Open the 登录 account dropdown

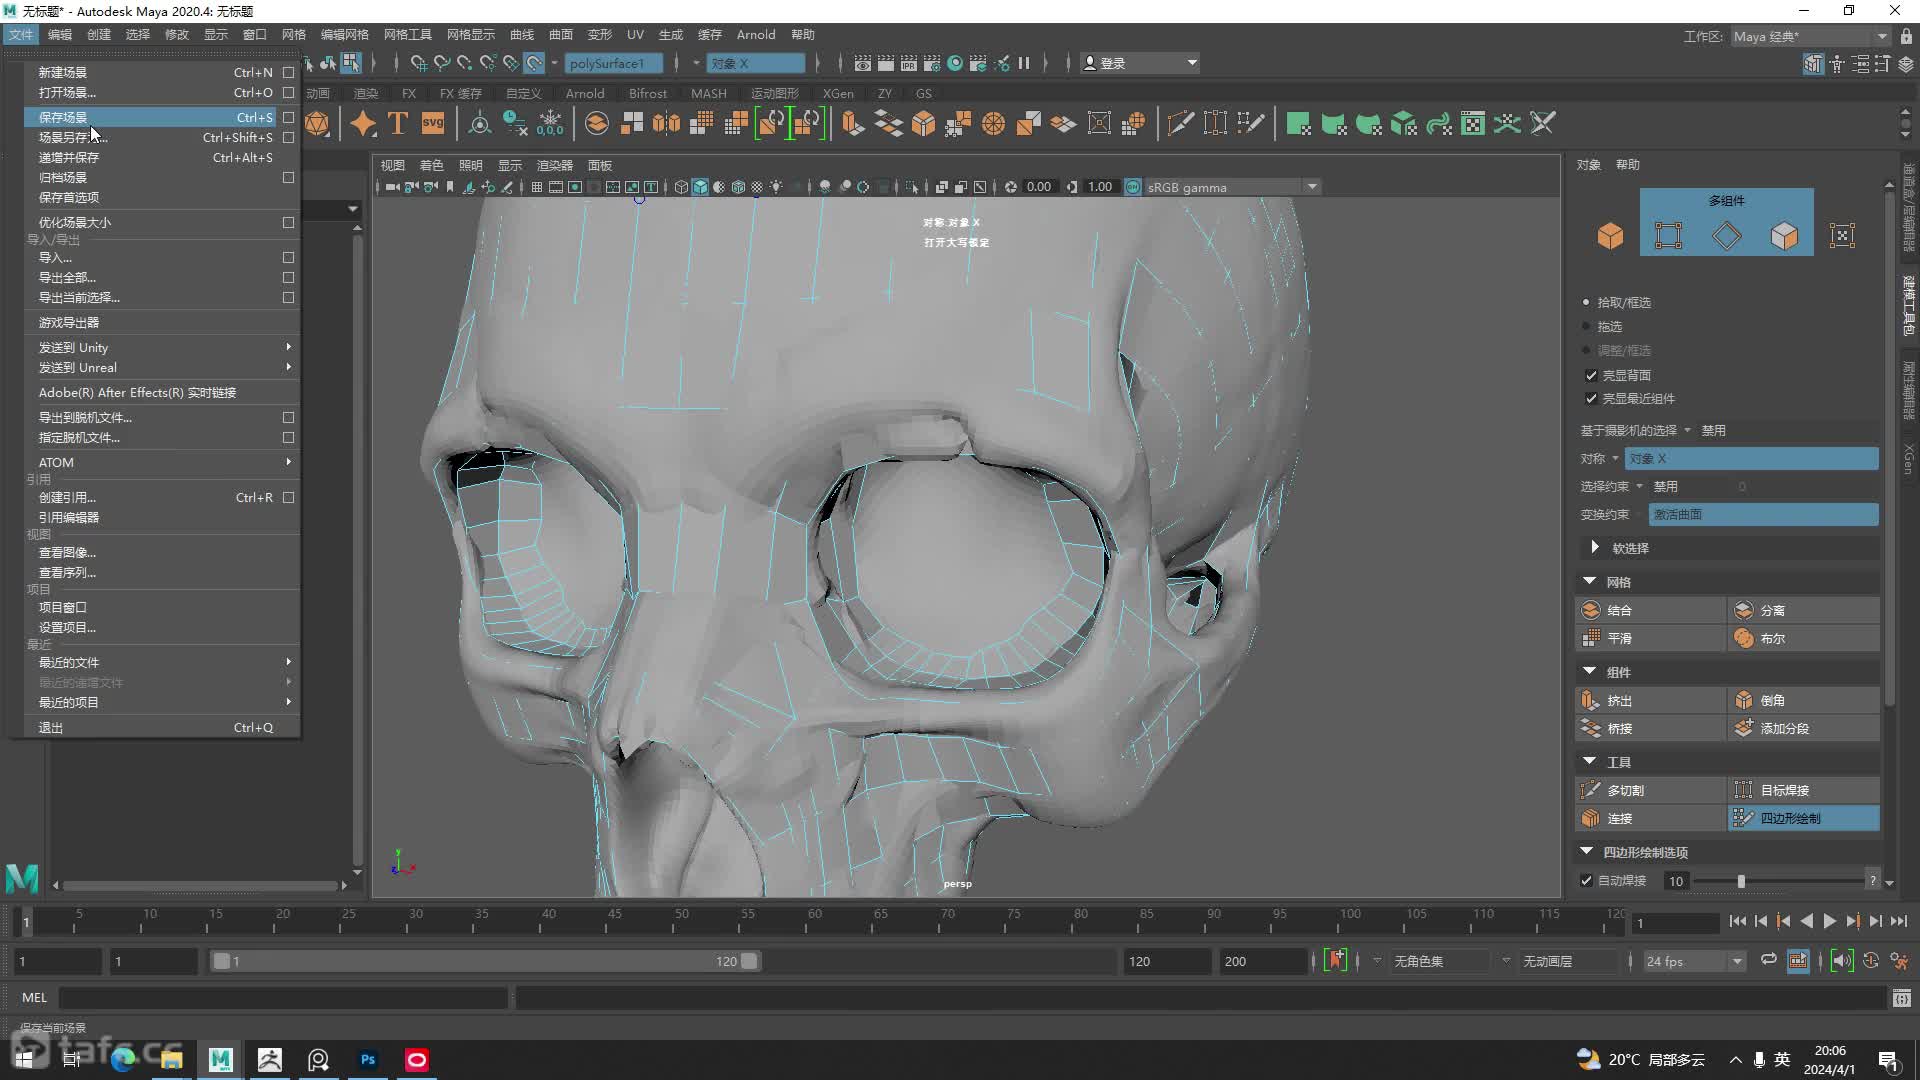tap(1140, 63)
